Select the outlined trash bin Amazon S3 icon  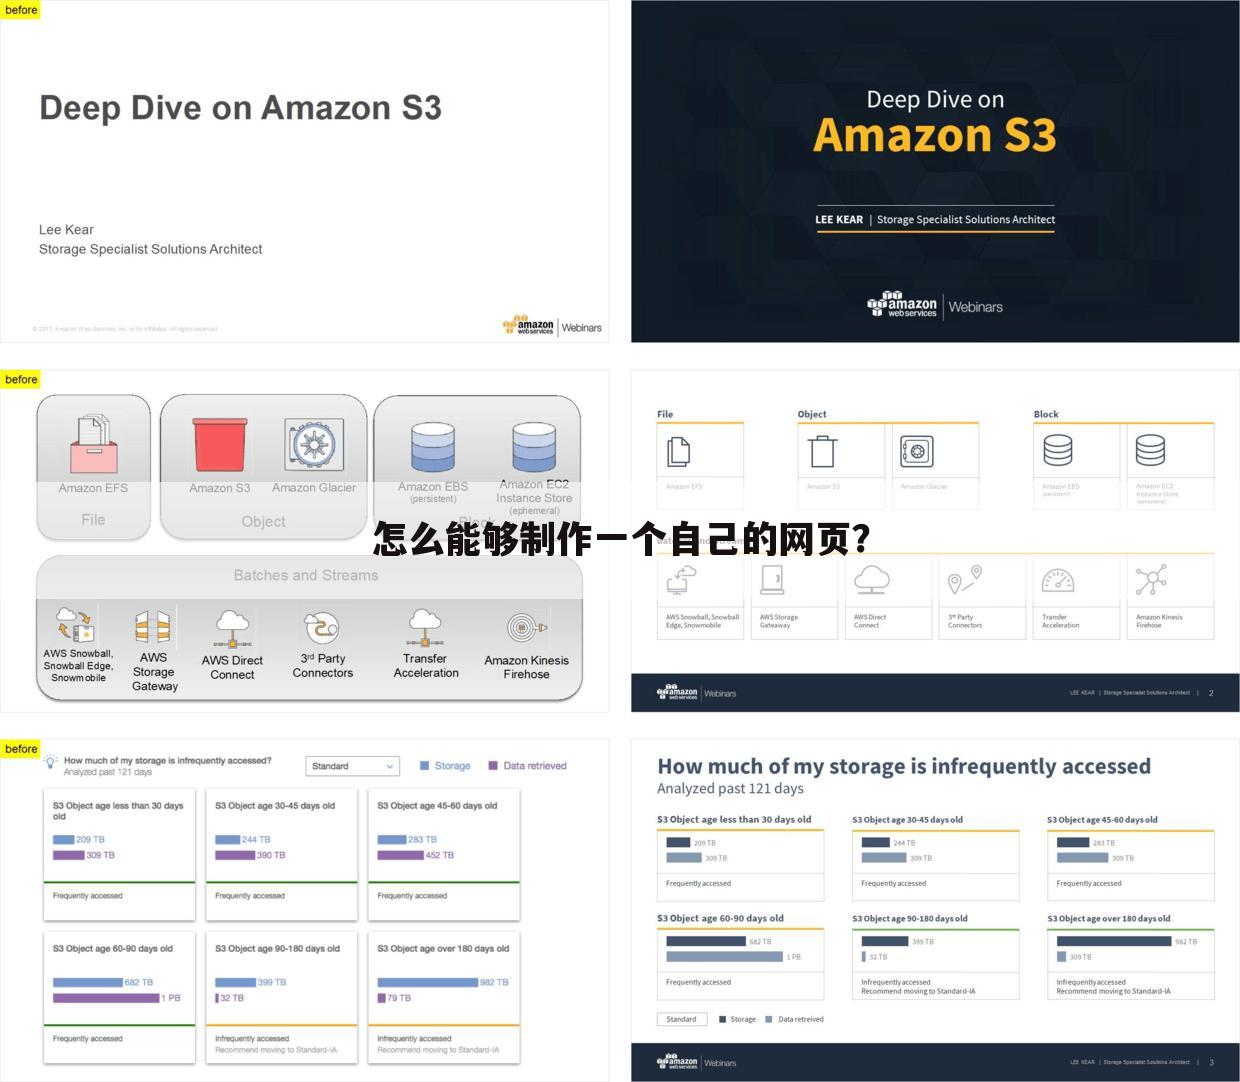point(823,452)
